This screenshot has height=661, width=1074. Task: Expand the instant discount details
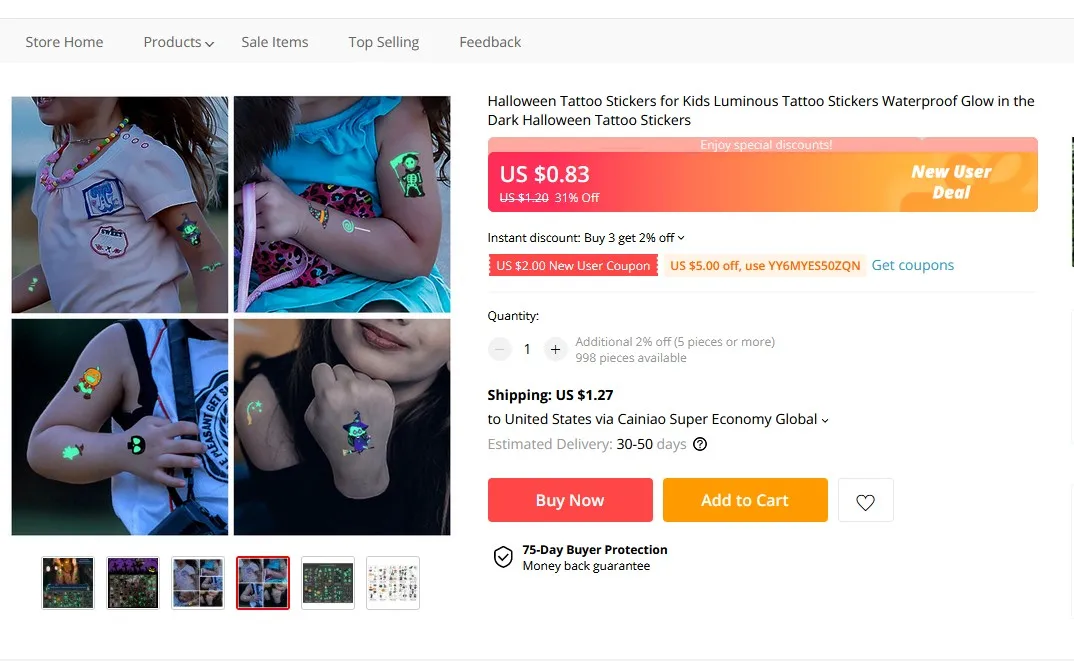(681, 238)
